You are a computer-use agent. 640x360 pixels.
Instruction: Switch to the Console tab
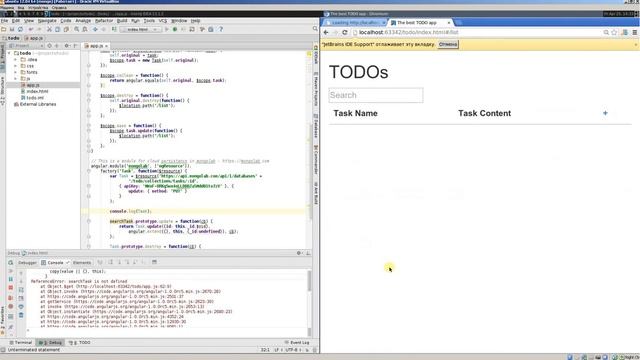coord(55,262)
